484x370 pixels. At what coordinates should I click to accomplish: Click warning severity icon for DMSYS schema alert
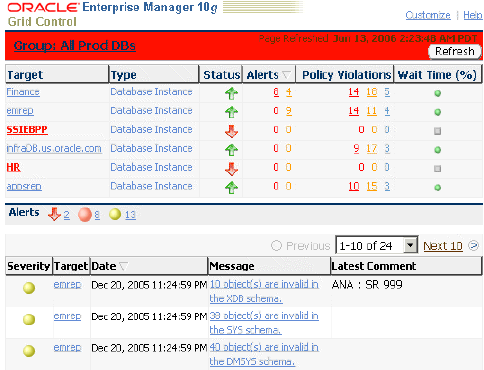click(x=29, y=351)
